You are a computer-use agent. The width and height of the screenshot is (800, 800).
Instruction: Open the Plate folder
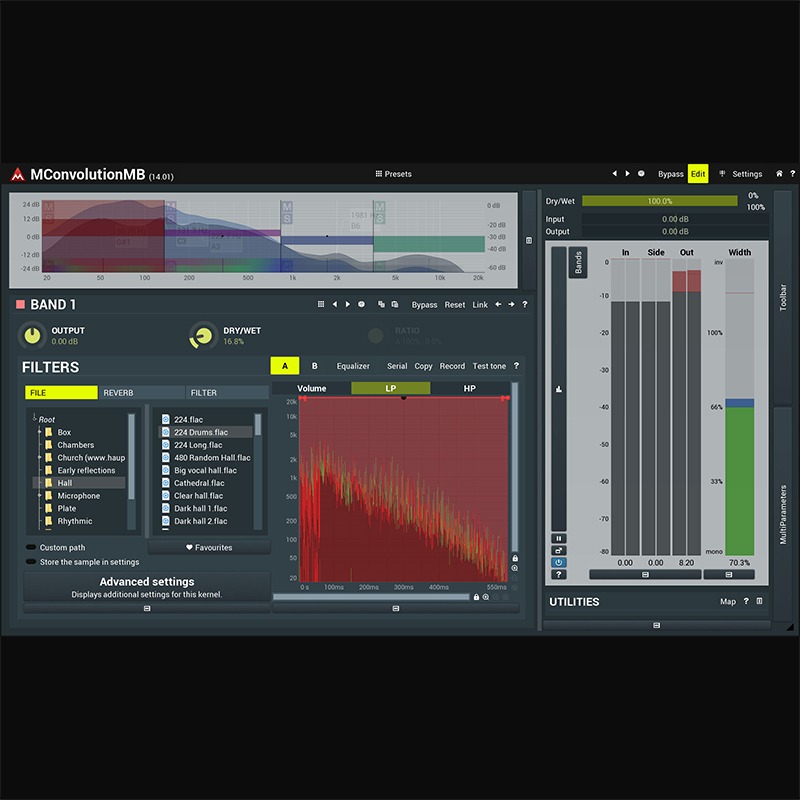tap(66, 508)
